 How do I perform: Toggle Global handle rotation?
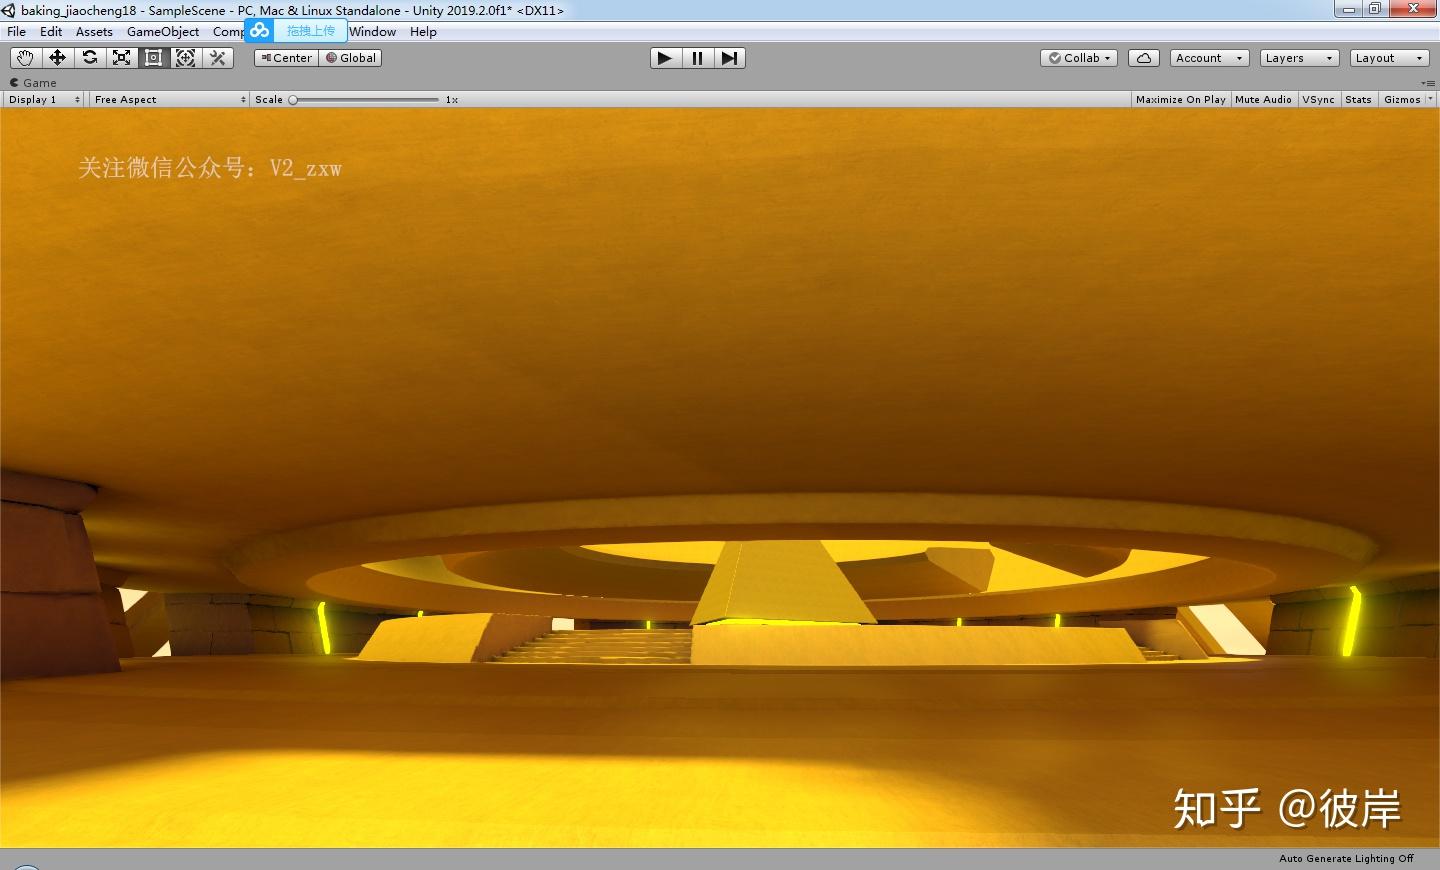[x=350, y=58]
